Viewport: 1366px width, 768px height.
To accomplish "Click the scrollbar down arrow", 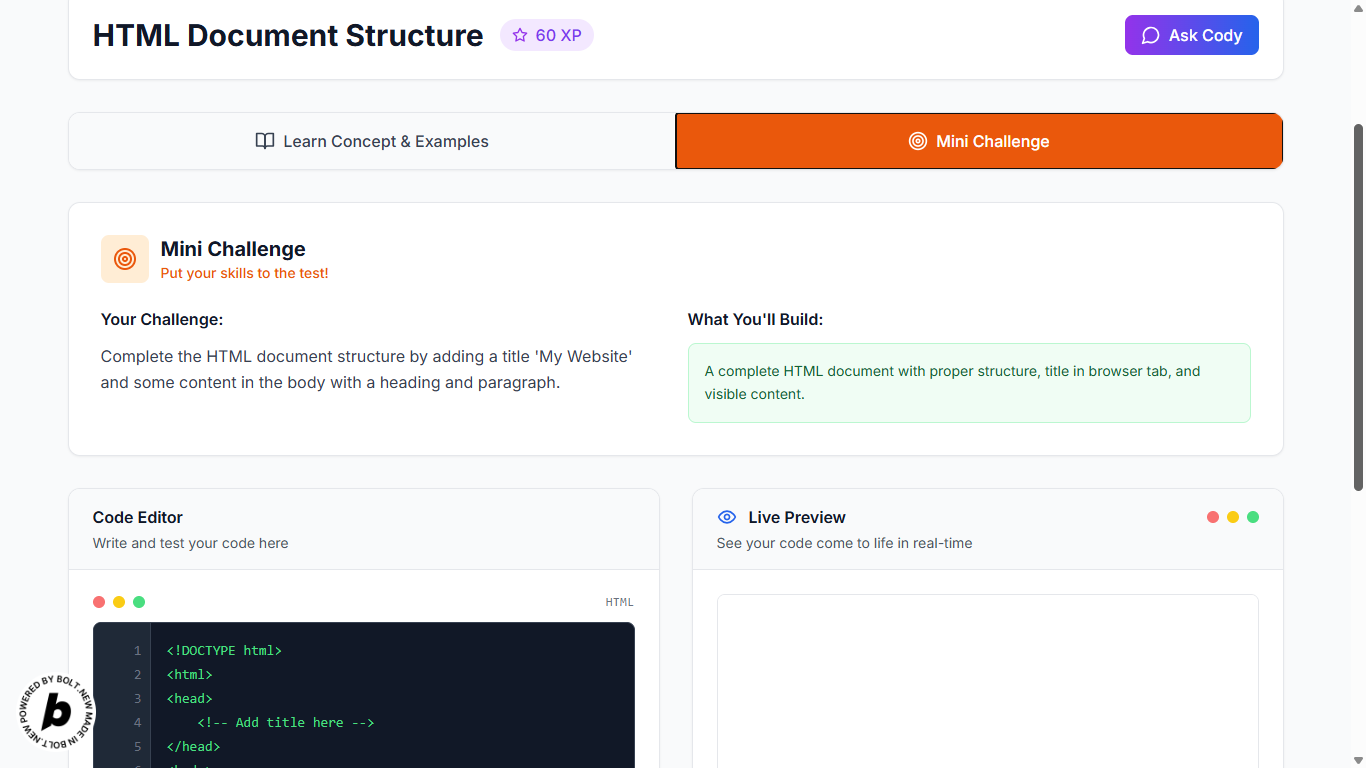I will [1358, 760].
